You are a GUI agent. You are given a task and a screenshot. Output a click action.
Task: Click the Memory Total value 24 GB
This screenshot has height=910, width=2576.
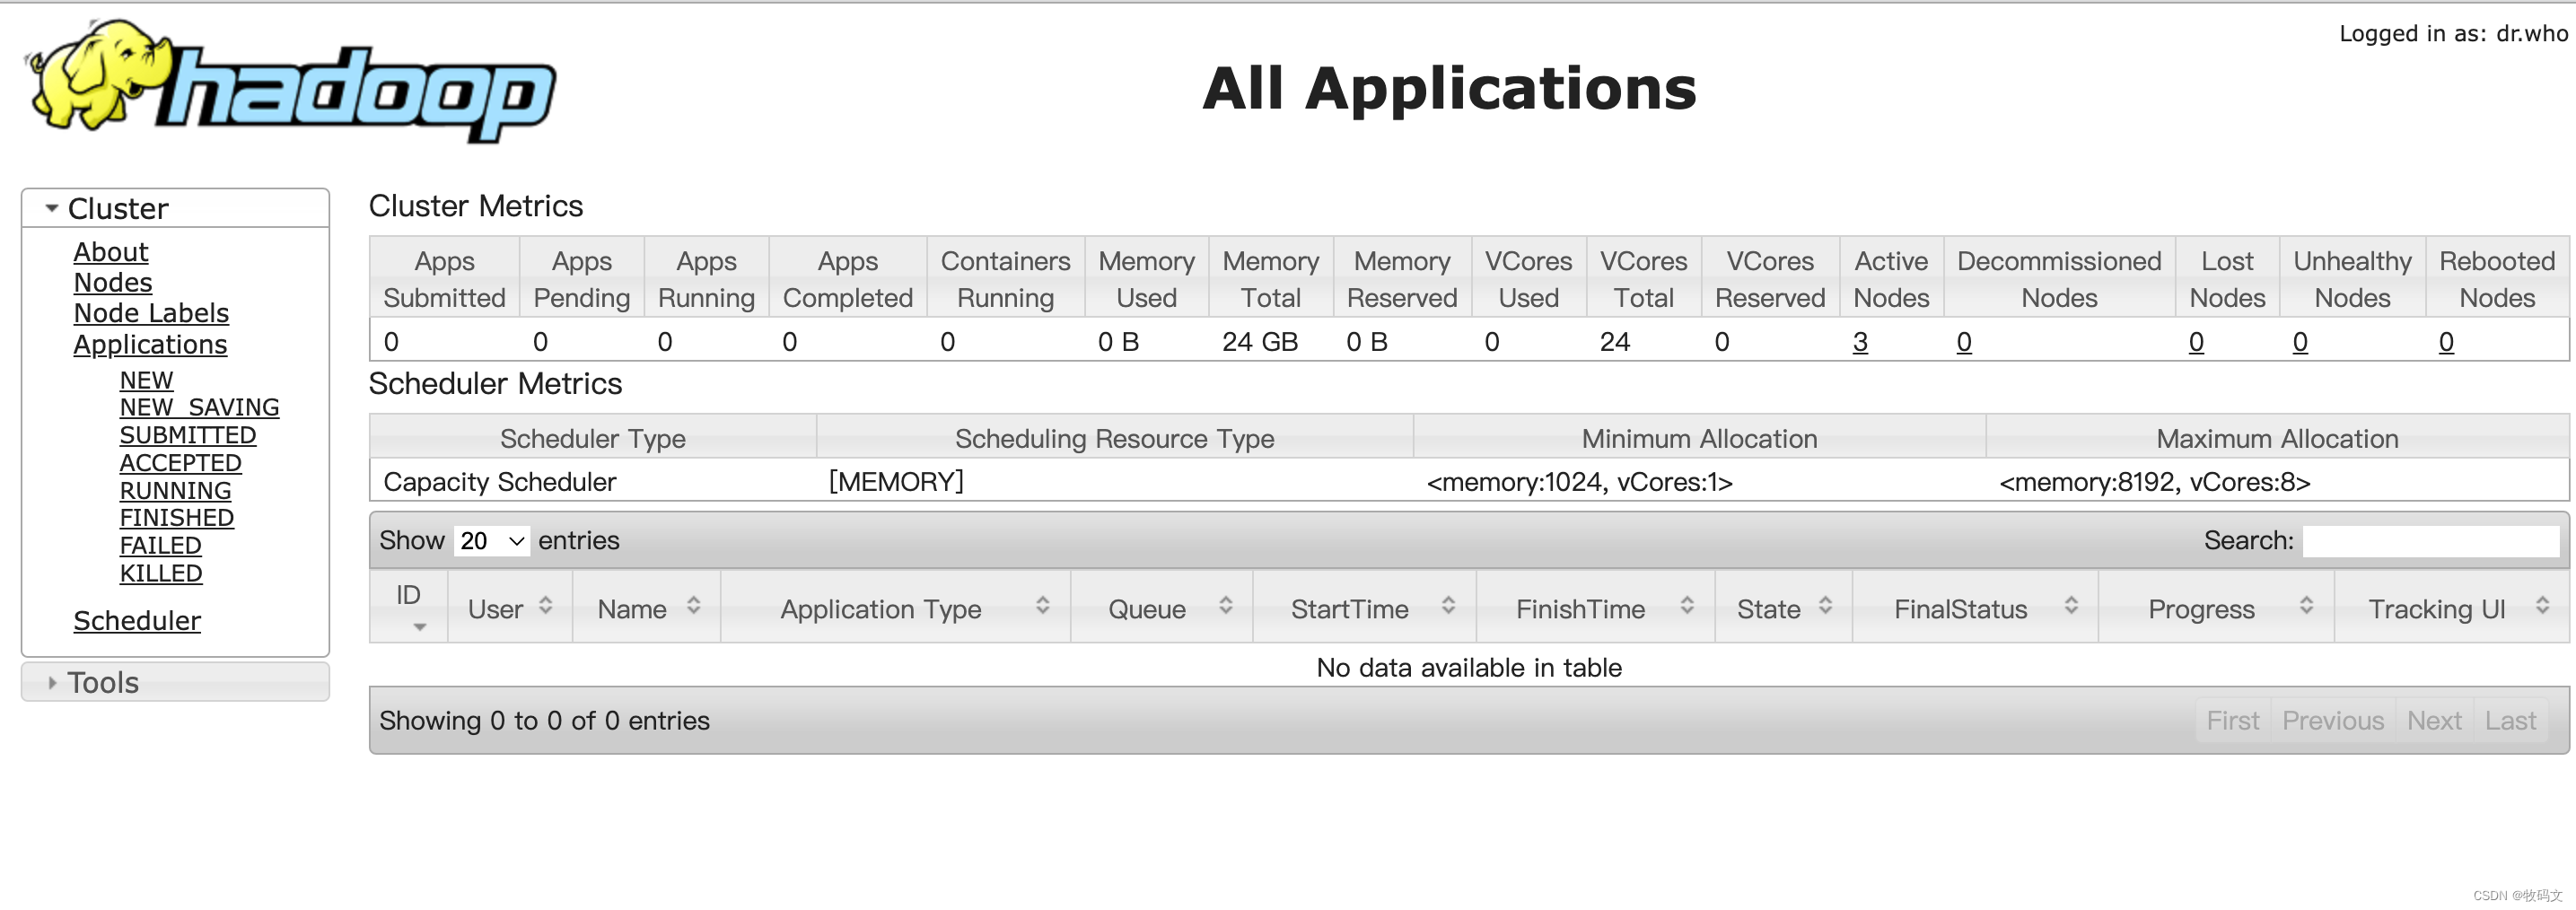click(1260, 342)
